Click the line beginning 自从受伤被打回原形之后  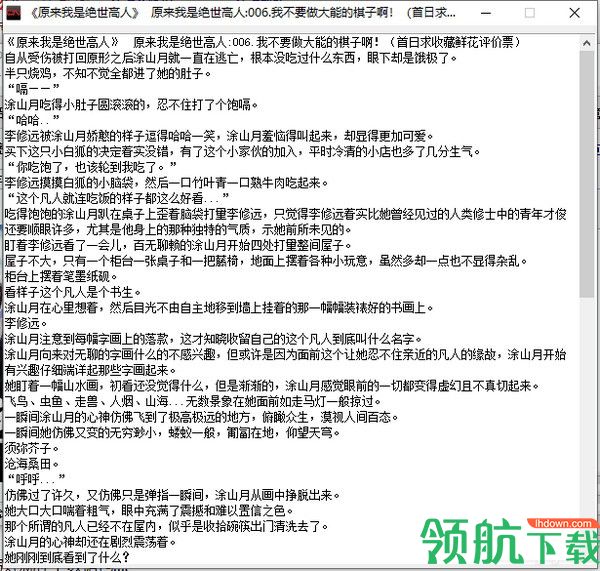point(231,58)
